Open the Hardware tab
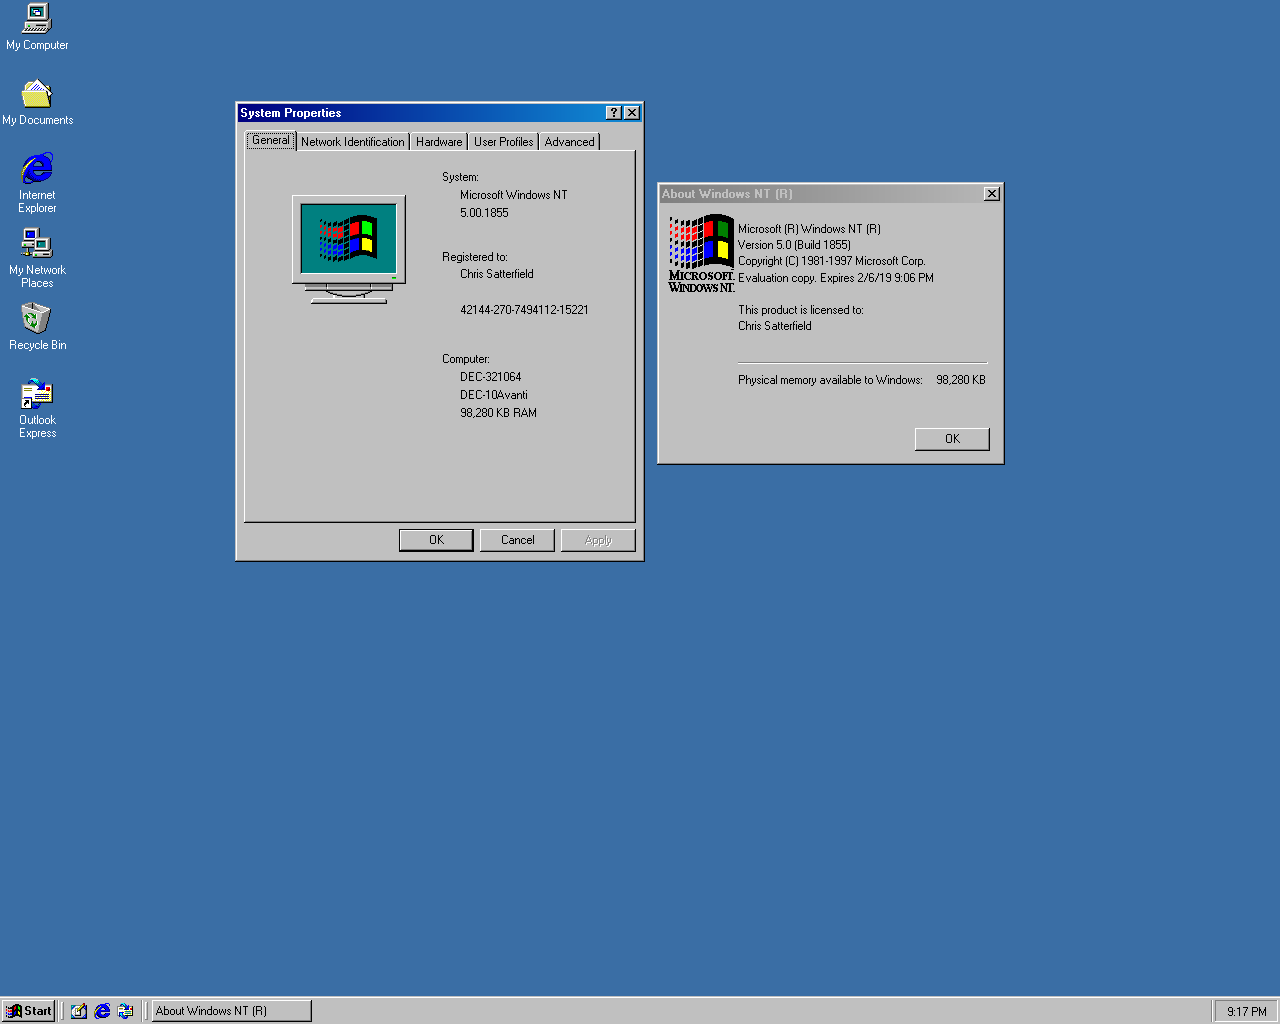This screenshot has height=1024, width=1280. tap(439, 142)
